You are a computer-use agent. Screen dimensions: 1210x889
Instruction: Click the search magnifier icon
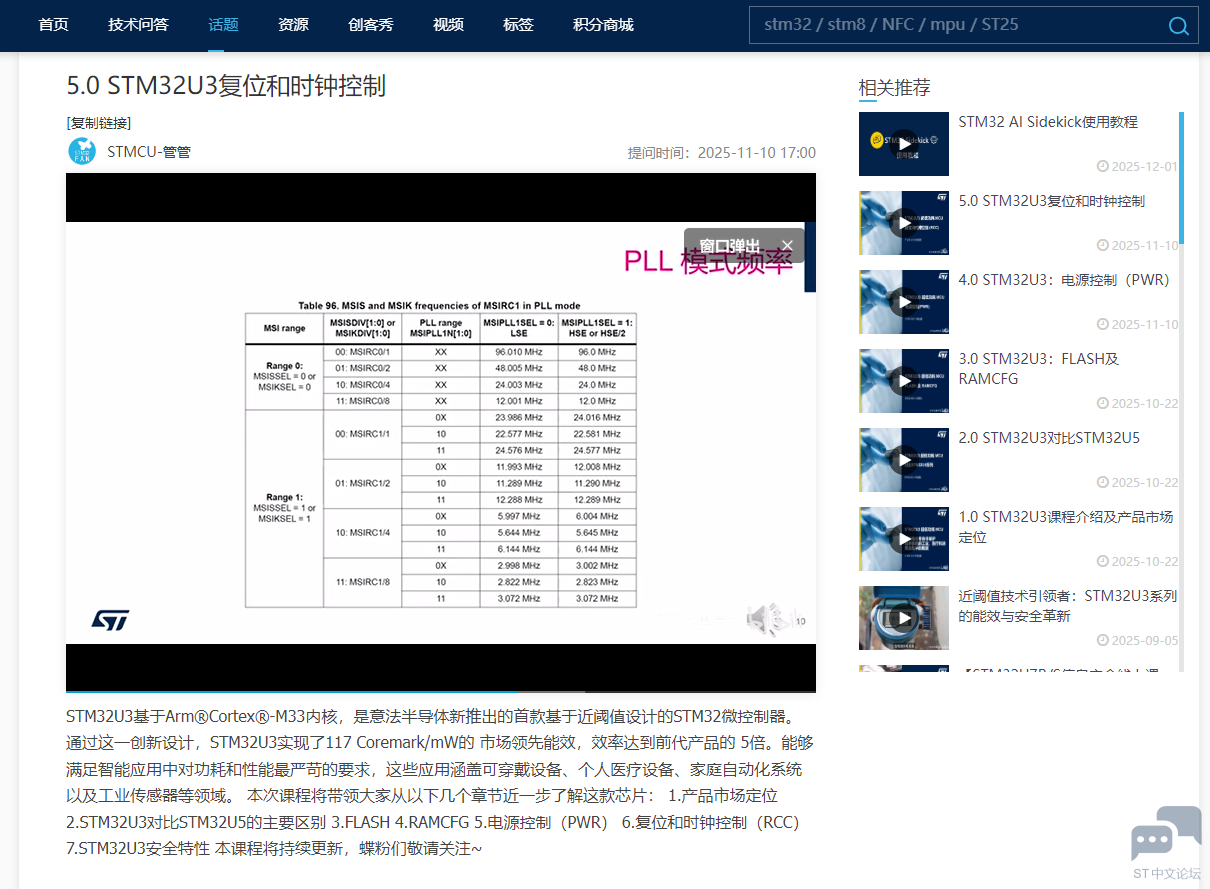1178,26
